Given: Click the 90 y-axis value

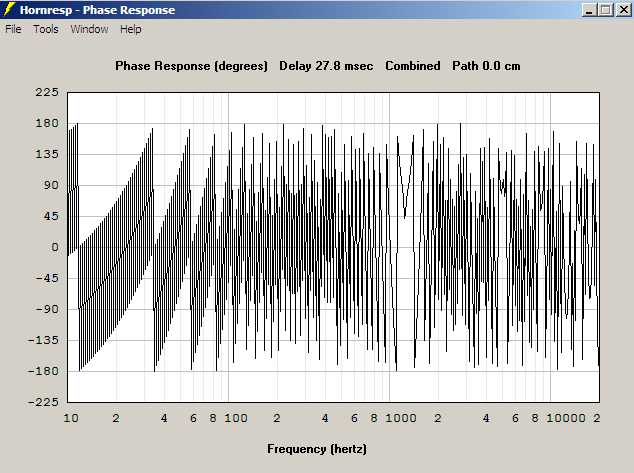Looking at the screenshot, I should 51,185.
